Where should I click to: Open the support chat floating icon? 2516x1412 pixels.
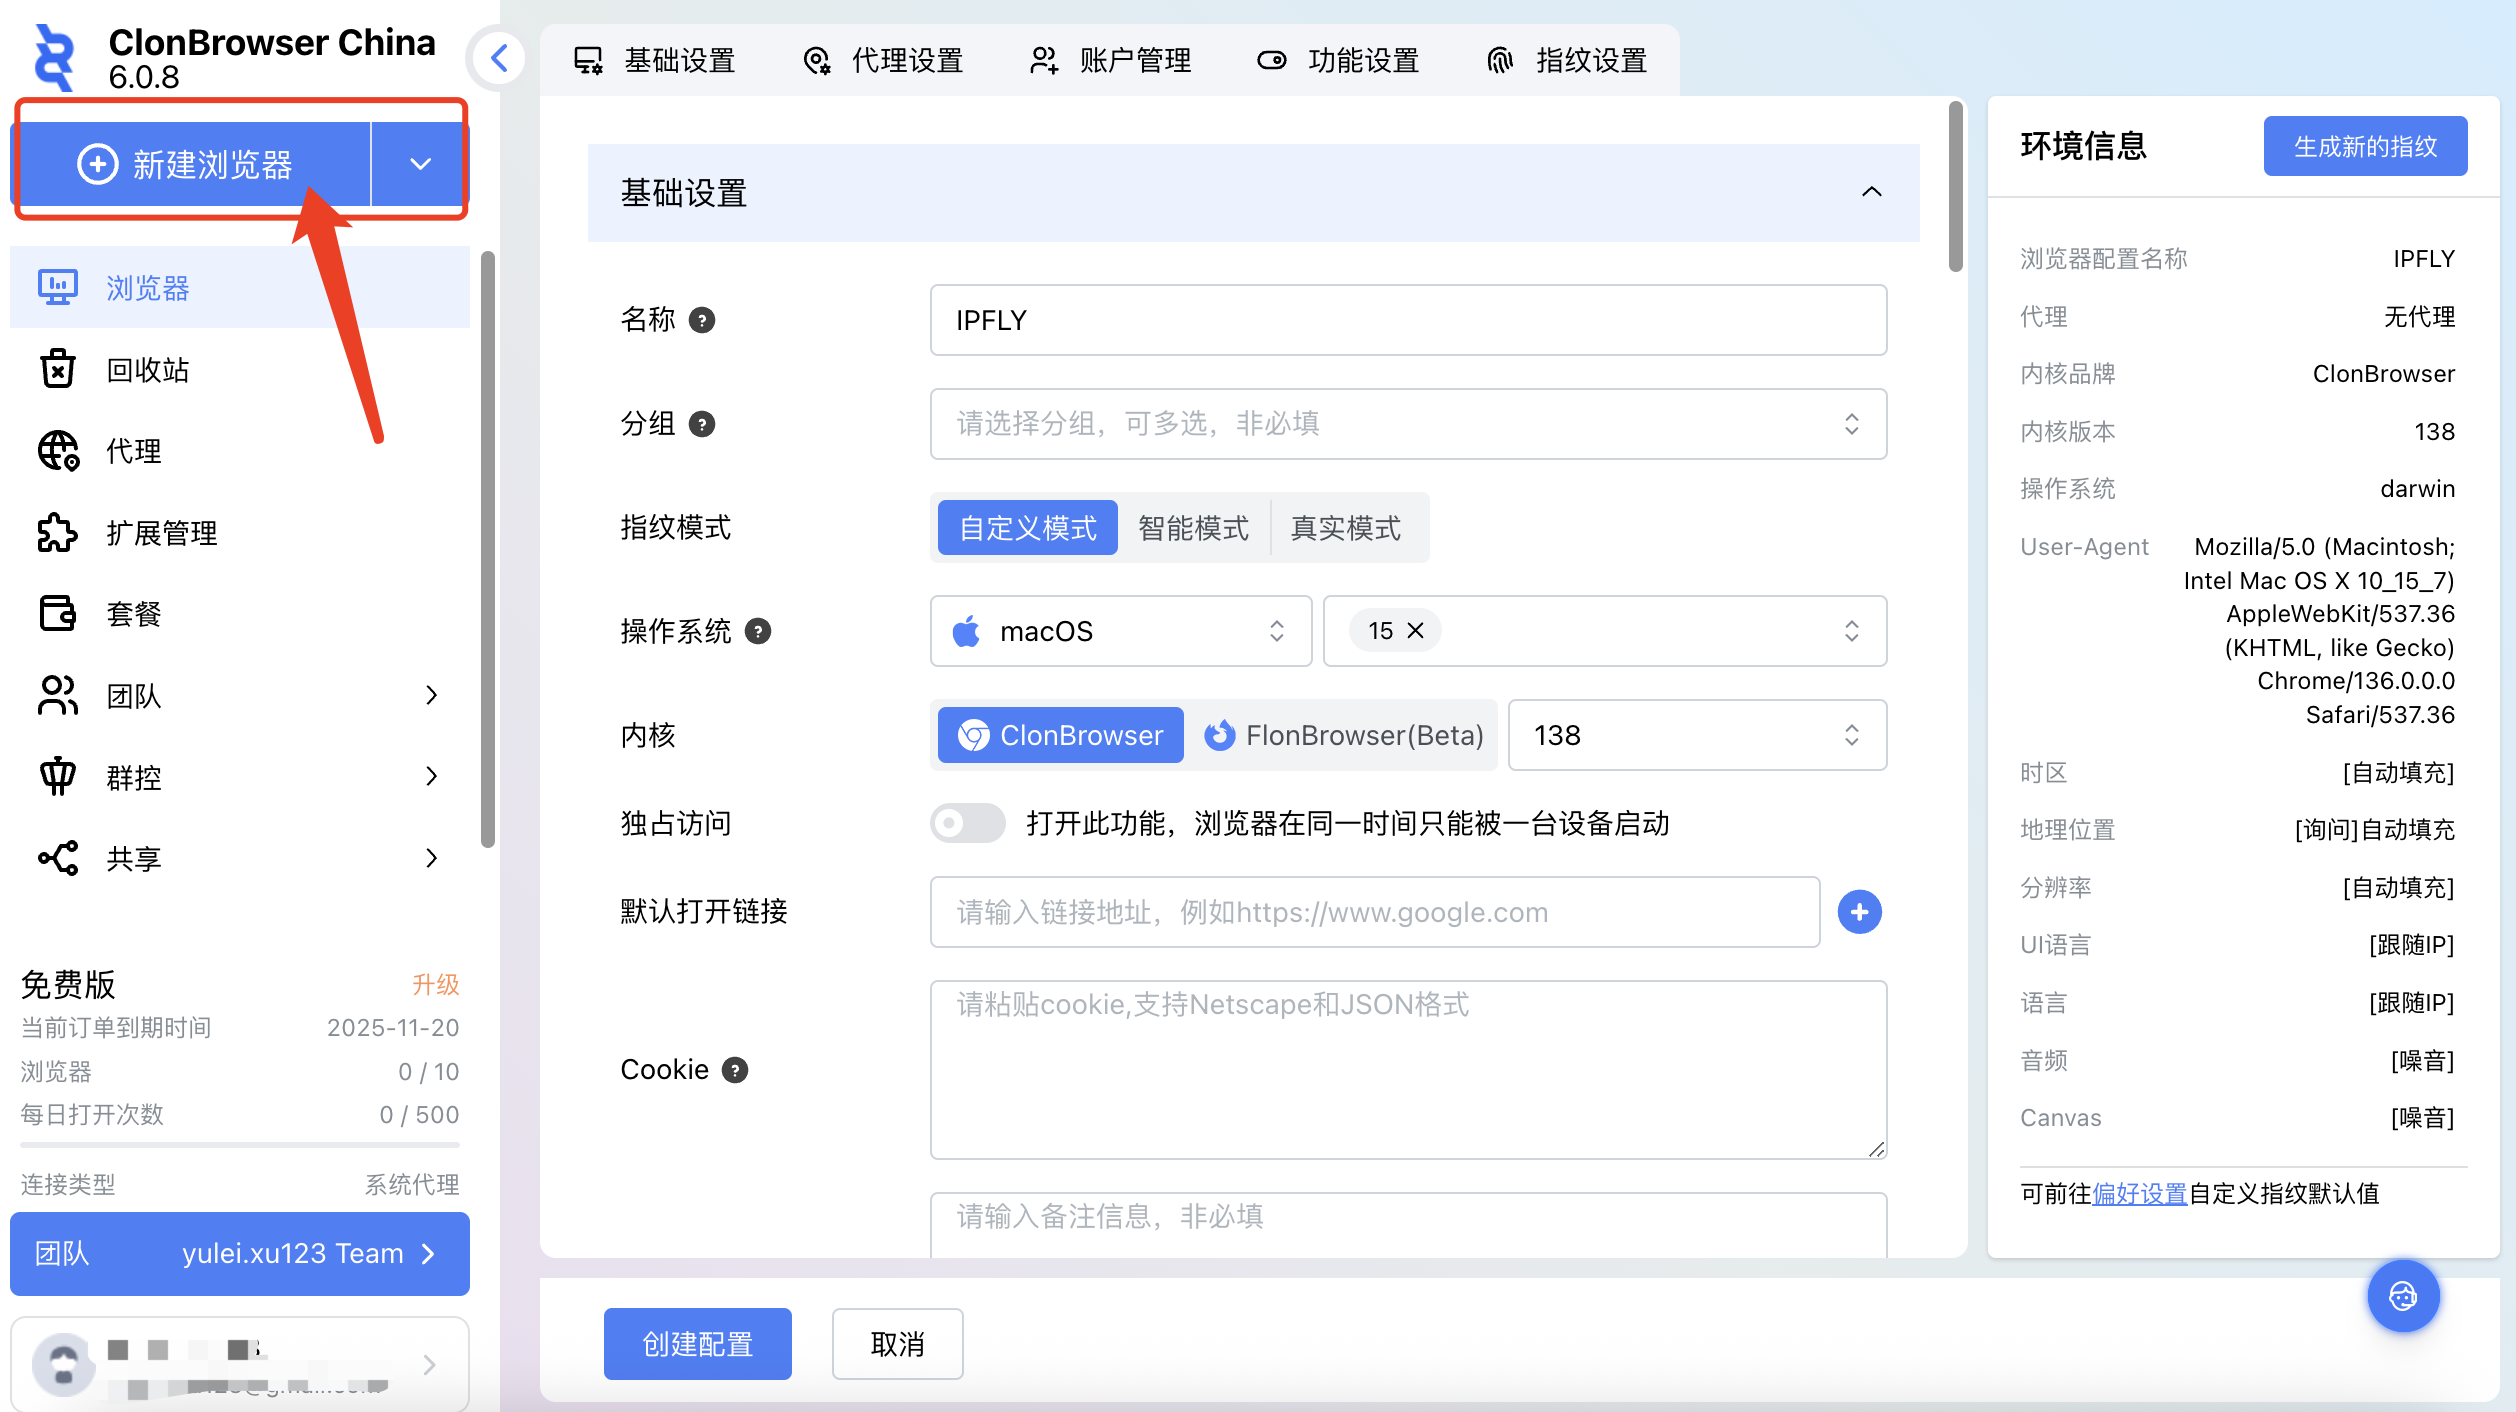pyautogui.click(x=2402, y=1296)
